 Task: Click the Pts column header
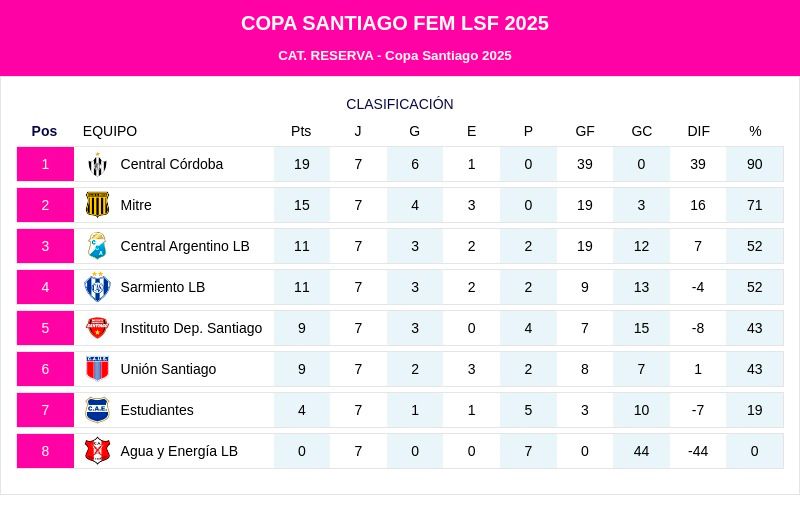coord(301,131)
